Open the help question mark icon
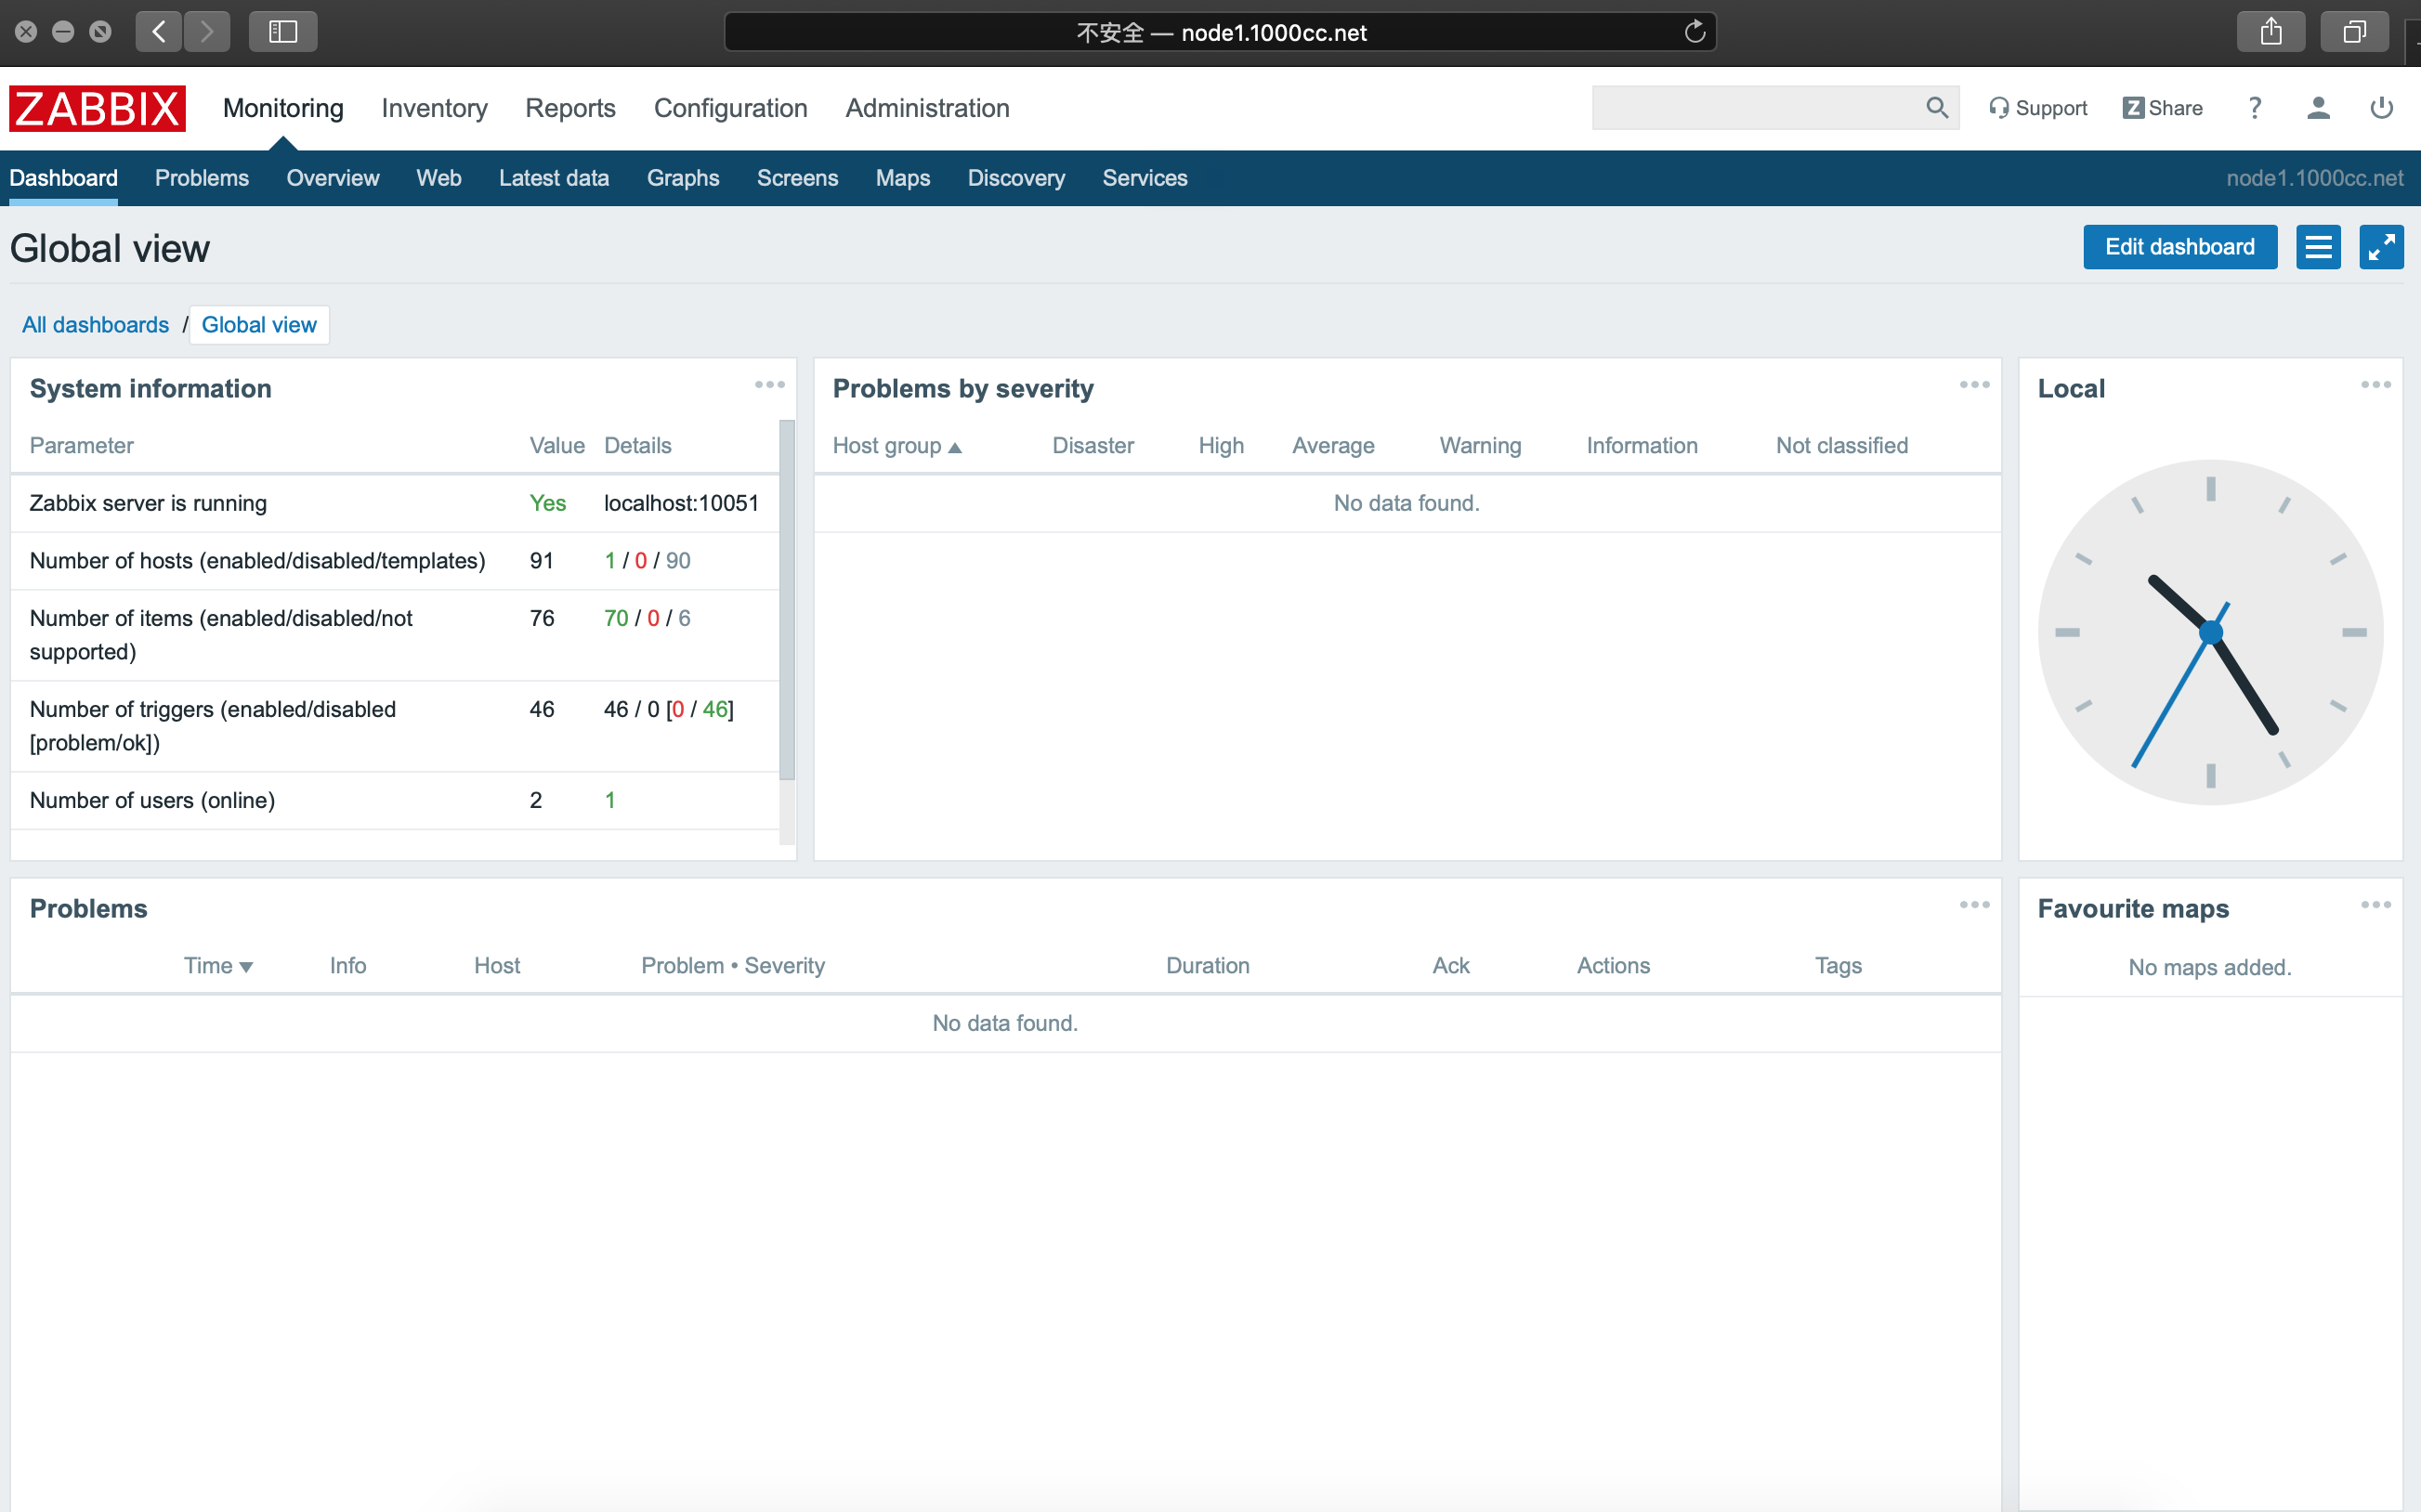Viewport: 2421px width, 1512px height. [x=2254, y=108]
